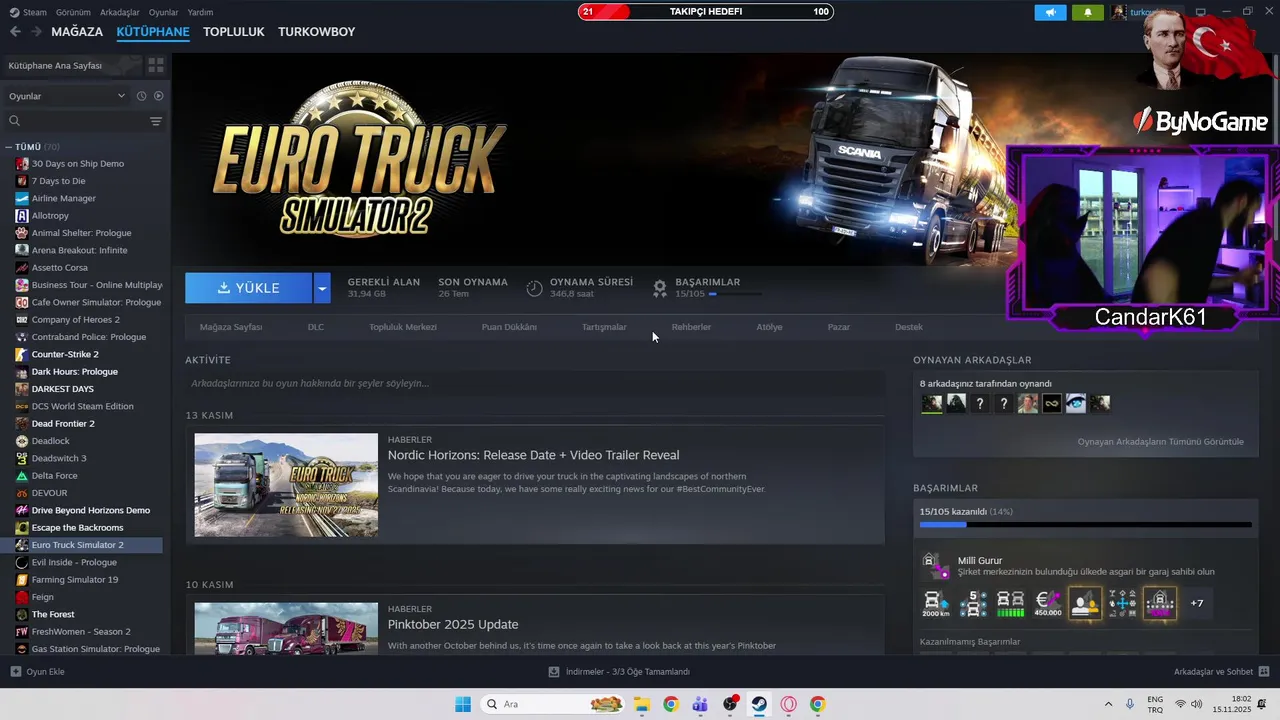Open Microsoft Teams from the taskbar
This screenshot has height=720, width=1280.
700,704
